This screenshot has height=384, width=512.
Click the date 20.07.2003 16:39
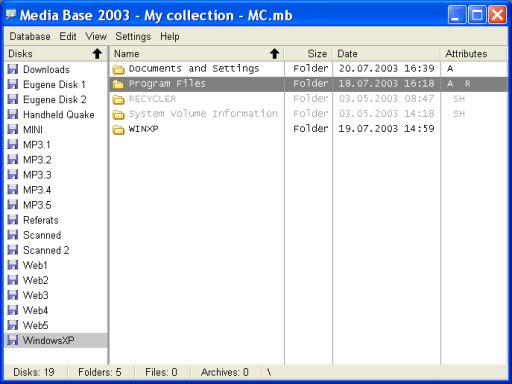point(386,68)
